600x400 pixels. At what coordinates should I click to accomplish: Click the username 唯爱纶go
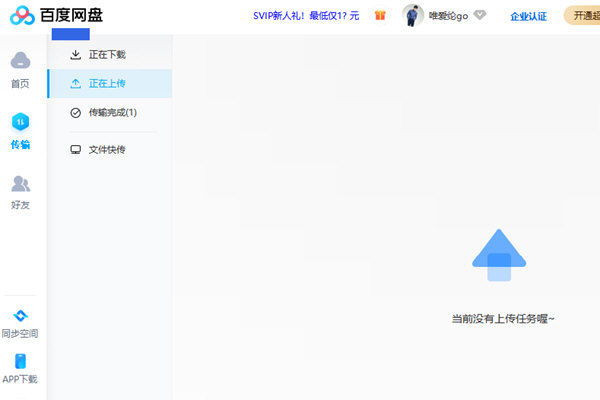pos(448,16)
